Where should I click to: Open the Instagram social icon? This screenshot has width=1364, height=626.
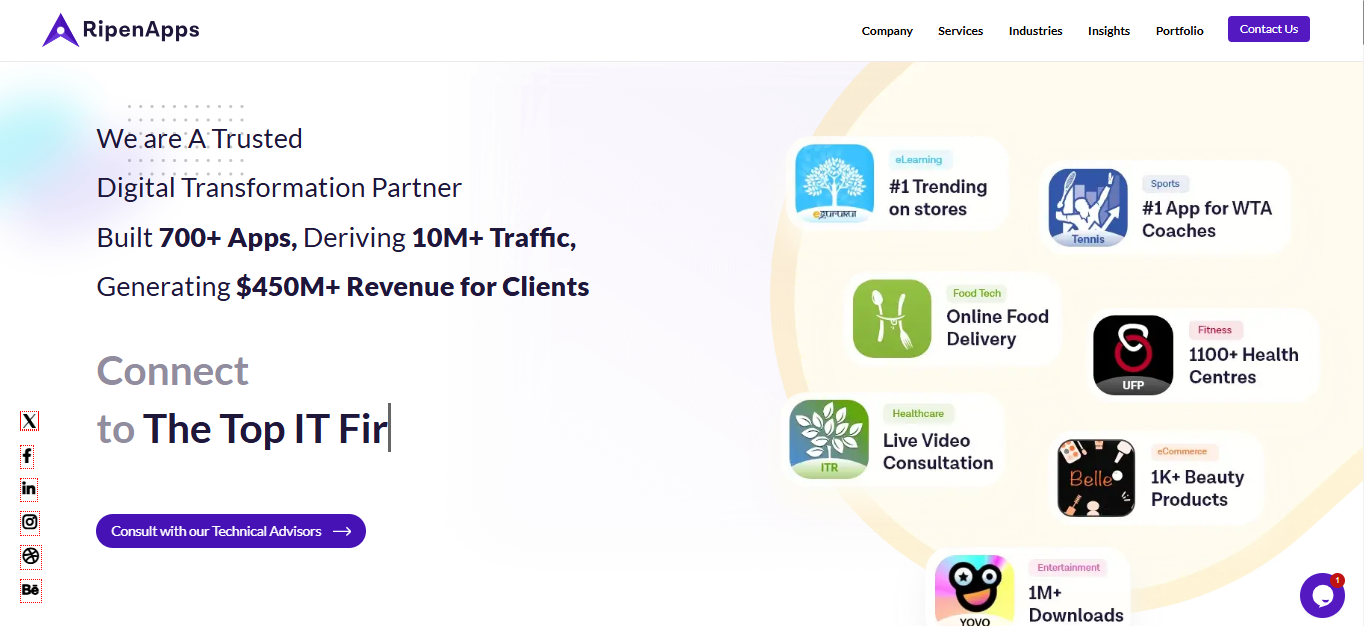(30, 522)
